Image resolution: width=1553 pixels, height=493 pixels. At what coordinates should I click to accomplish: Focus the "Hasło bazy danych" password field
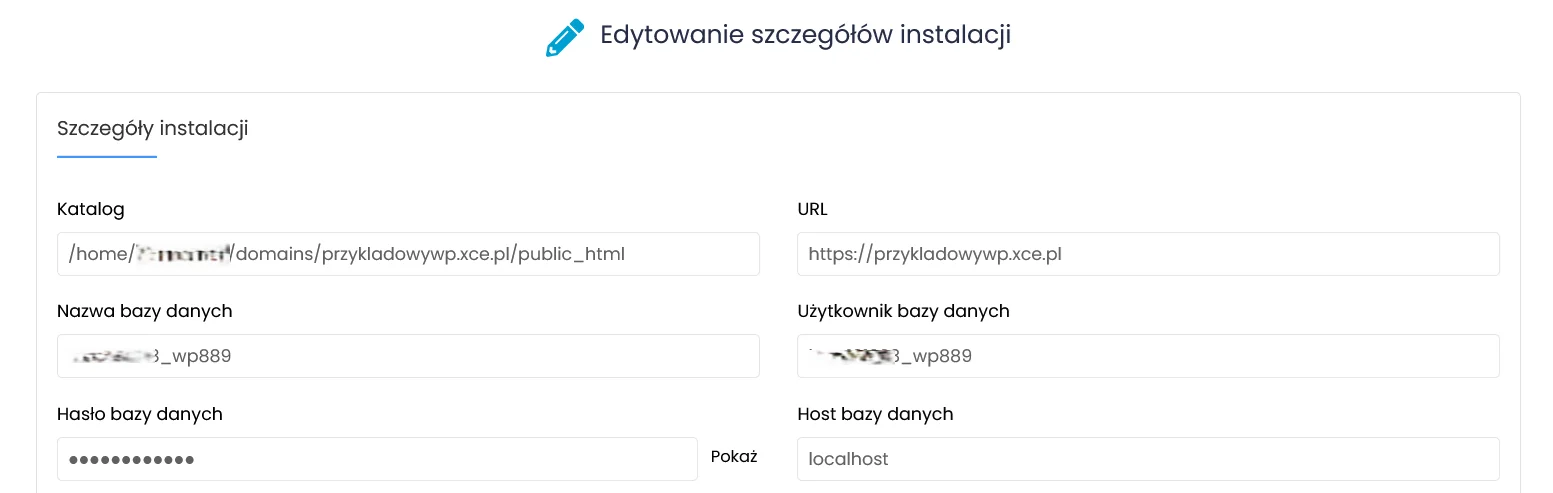pos(377,459)
